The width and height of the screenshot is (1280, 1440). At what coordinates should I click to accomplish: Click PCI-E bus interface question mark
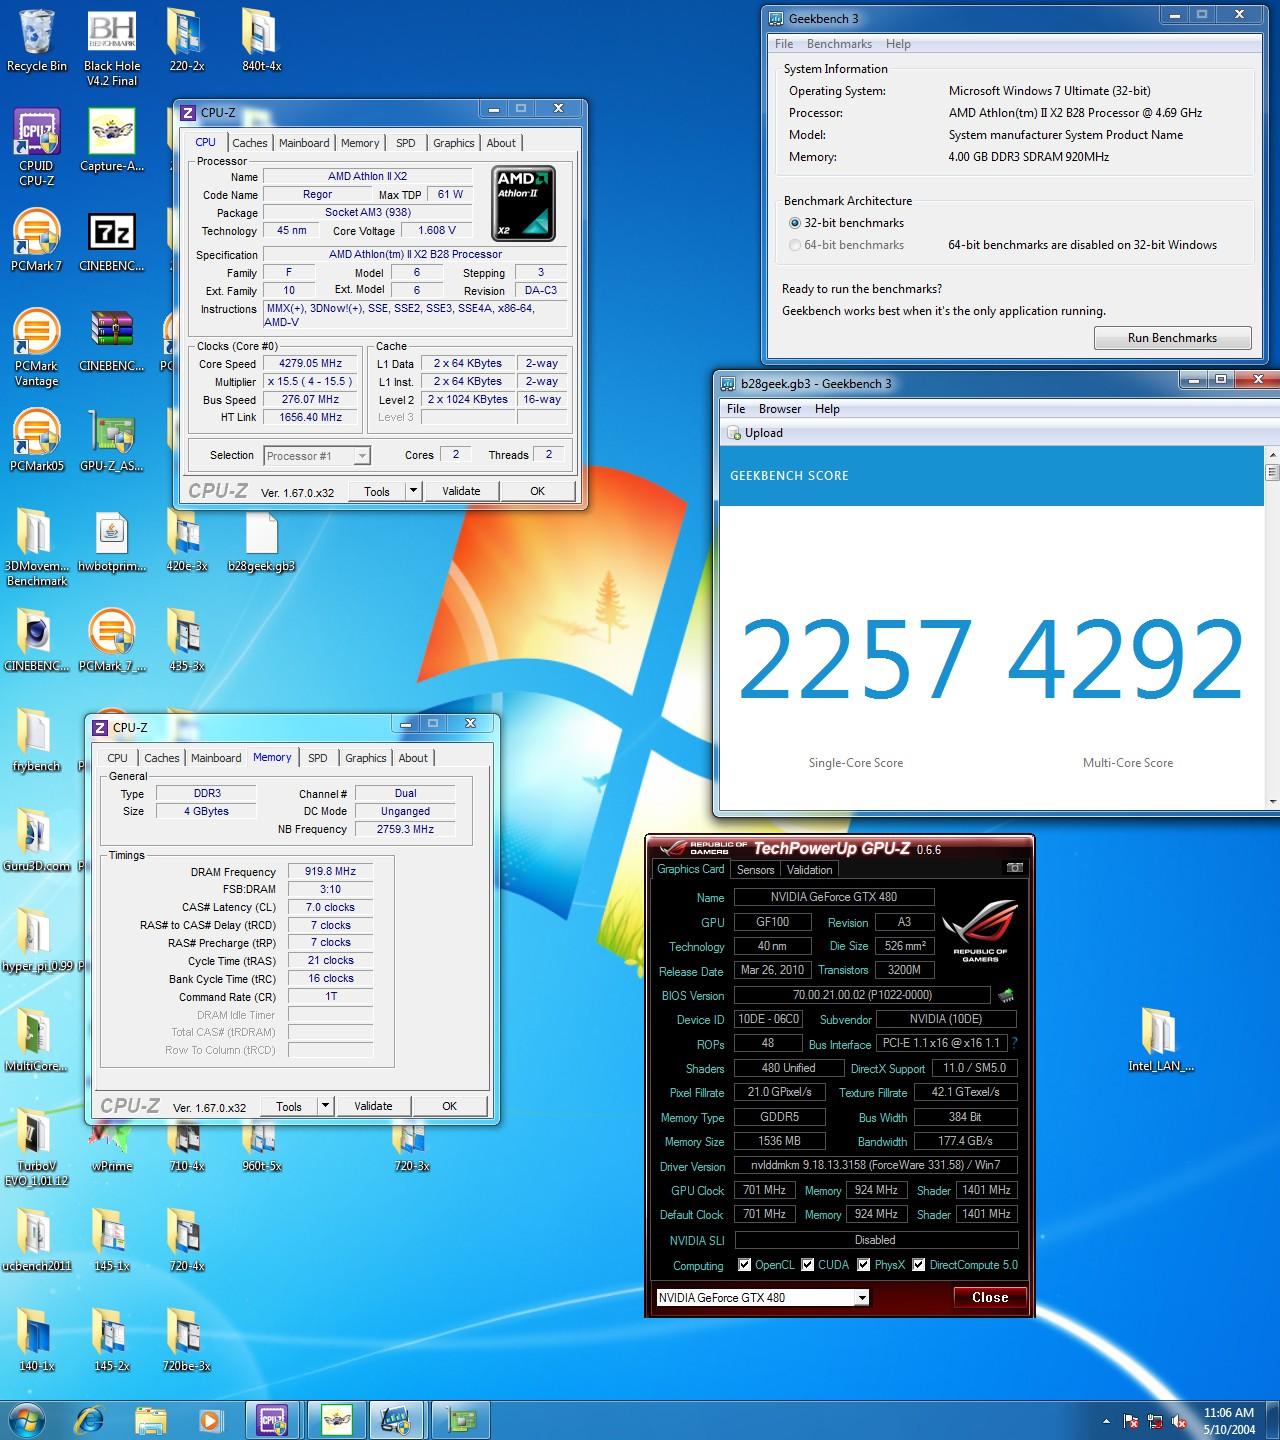click(1014, 1043)
